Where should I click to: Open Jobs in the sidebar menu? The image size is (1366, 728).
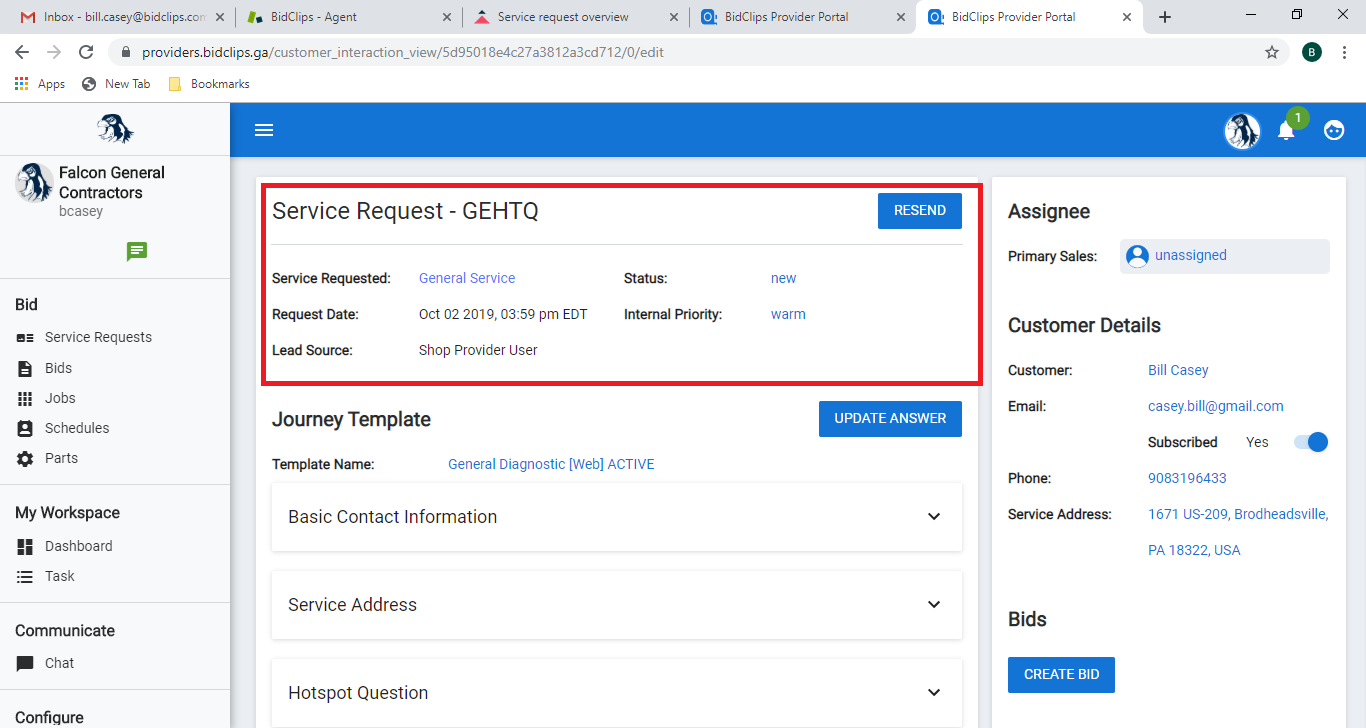pyautogui.click(x=60, y=399)
